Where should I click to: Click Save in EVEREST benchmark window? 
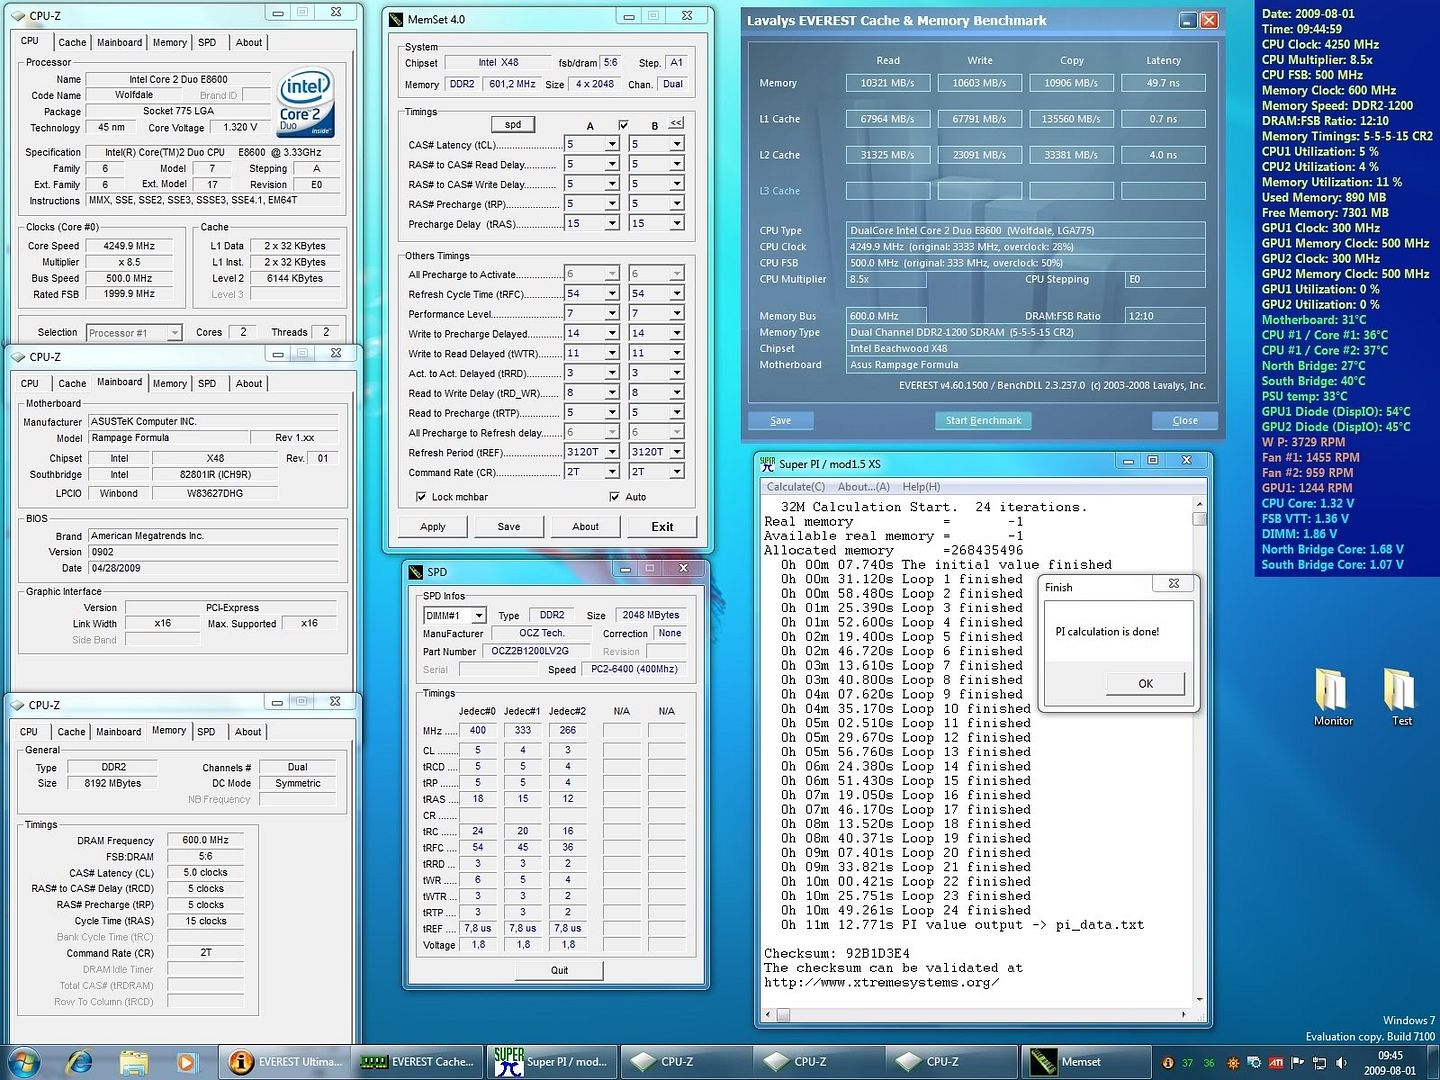point(781,421)
